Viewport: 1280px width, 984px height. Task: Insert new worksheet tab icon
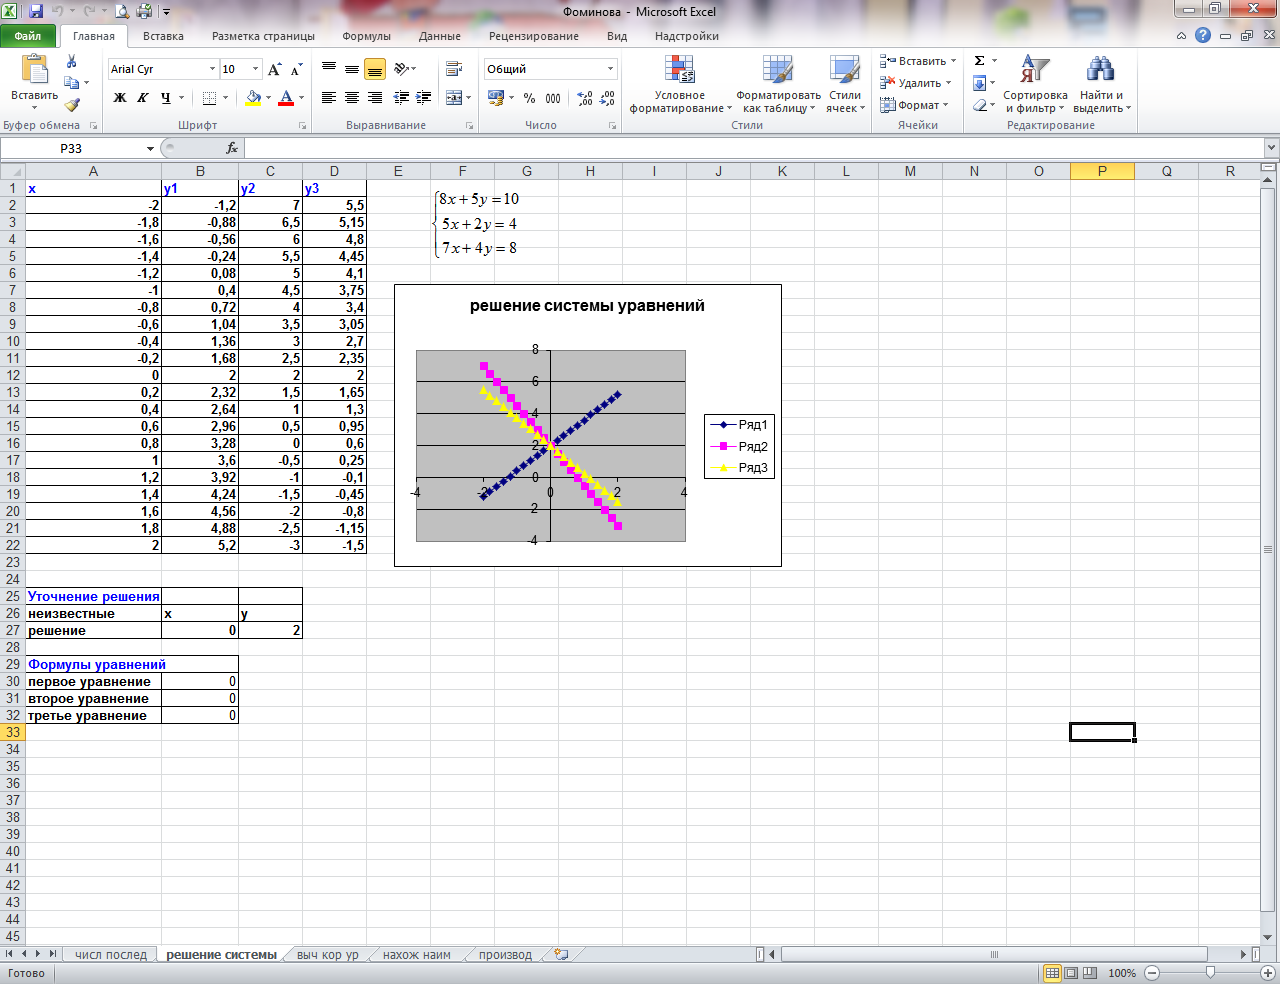(x=561, y=954)
